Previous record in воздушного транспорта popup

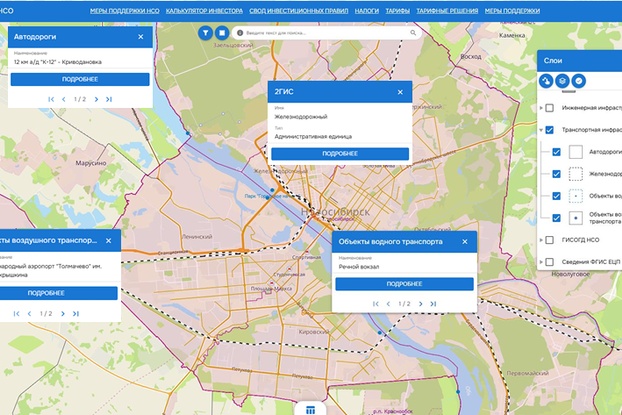click(29, 314)
